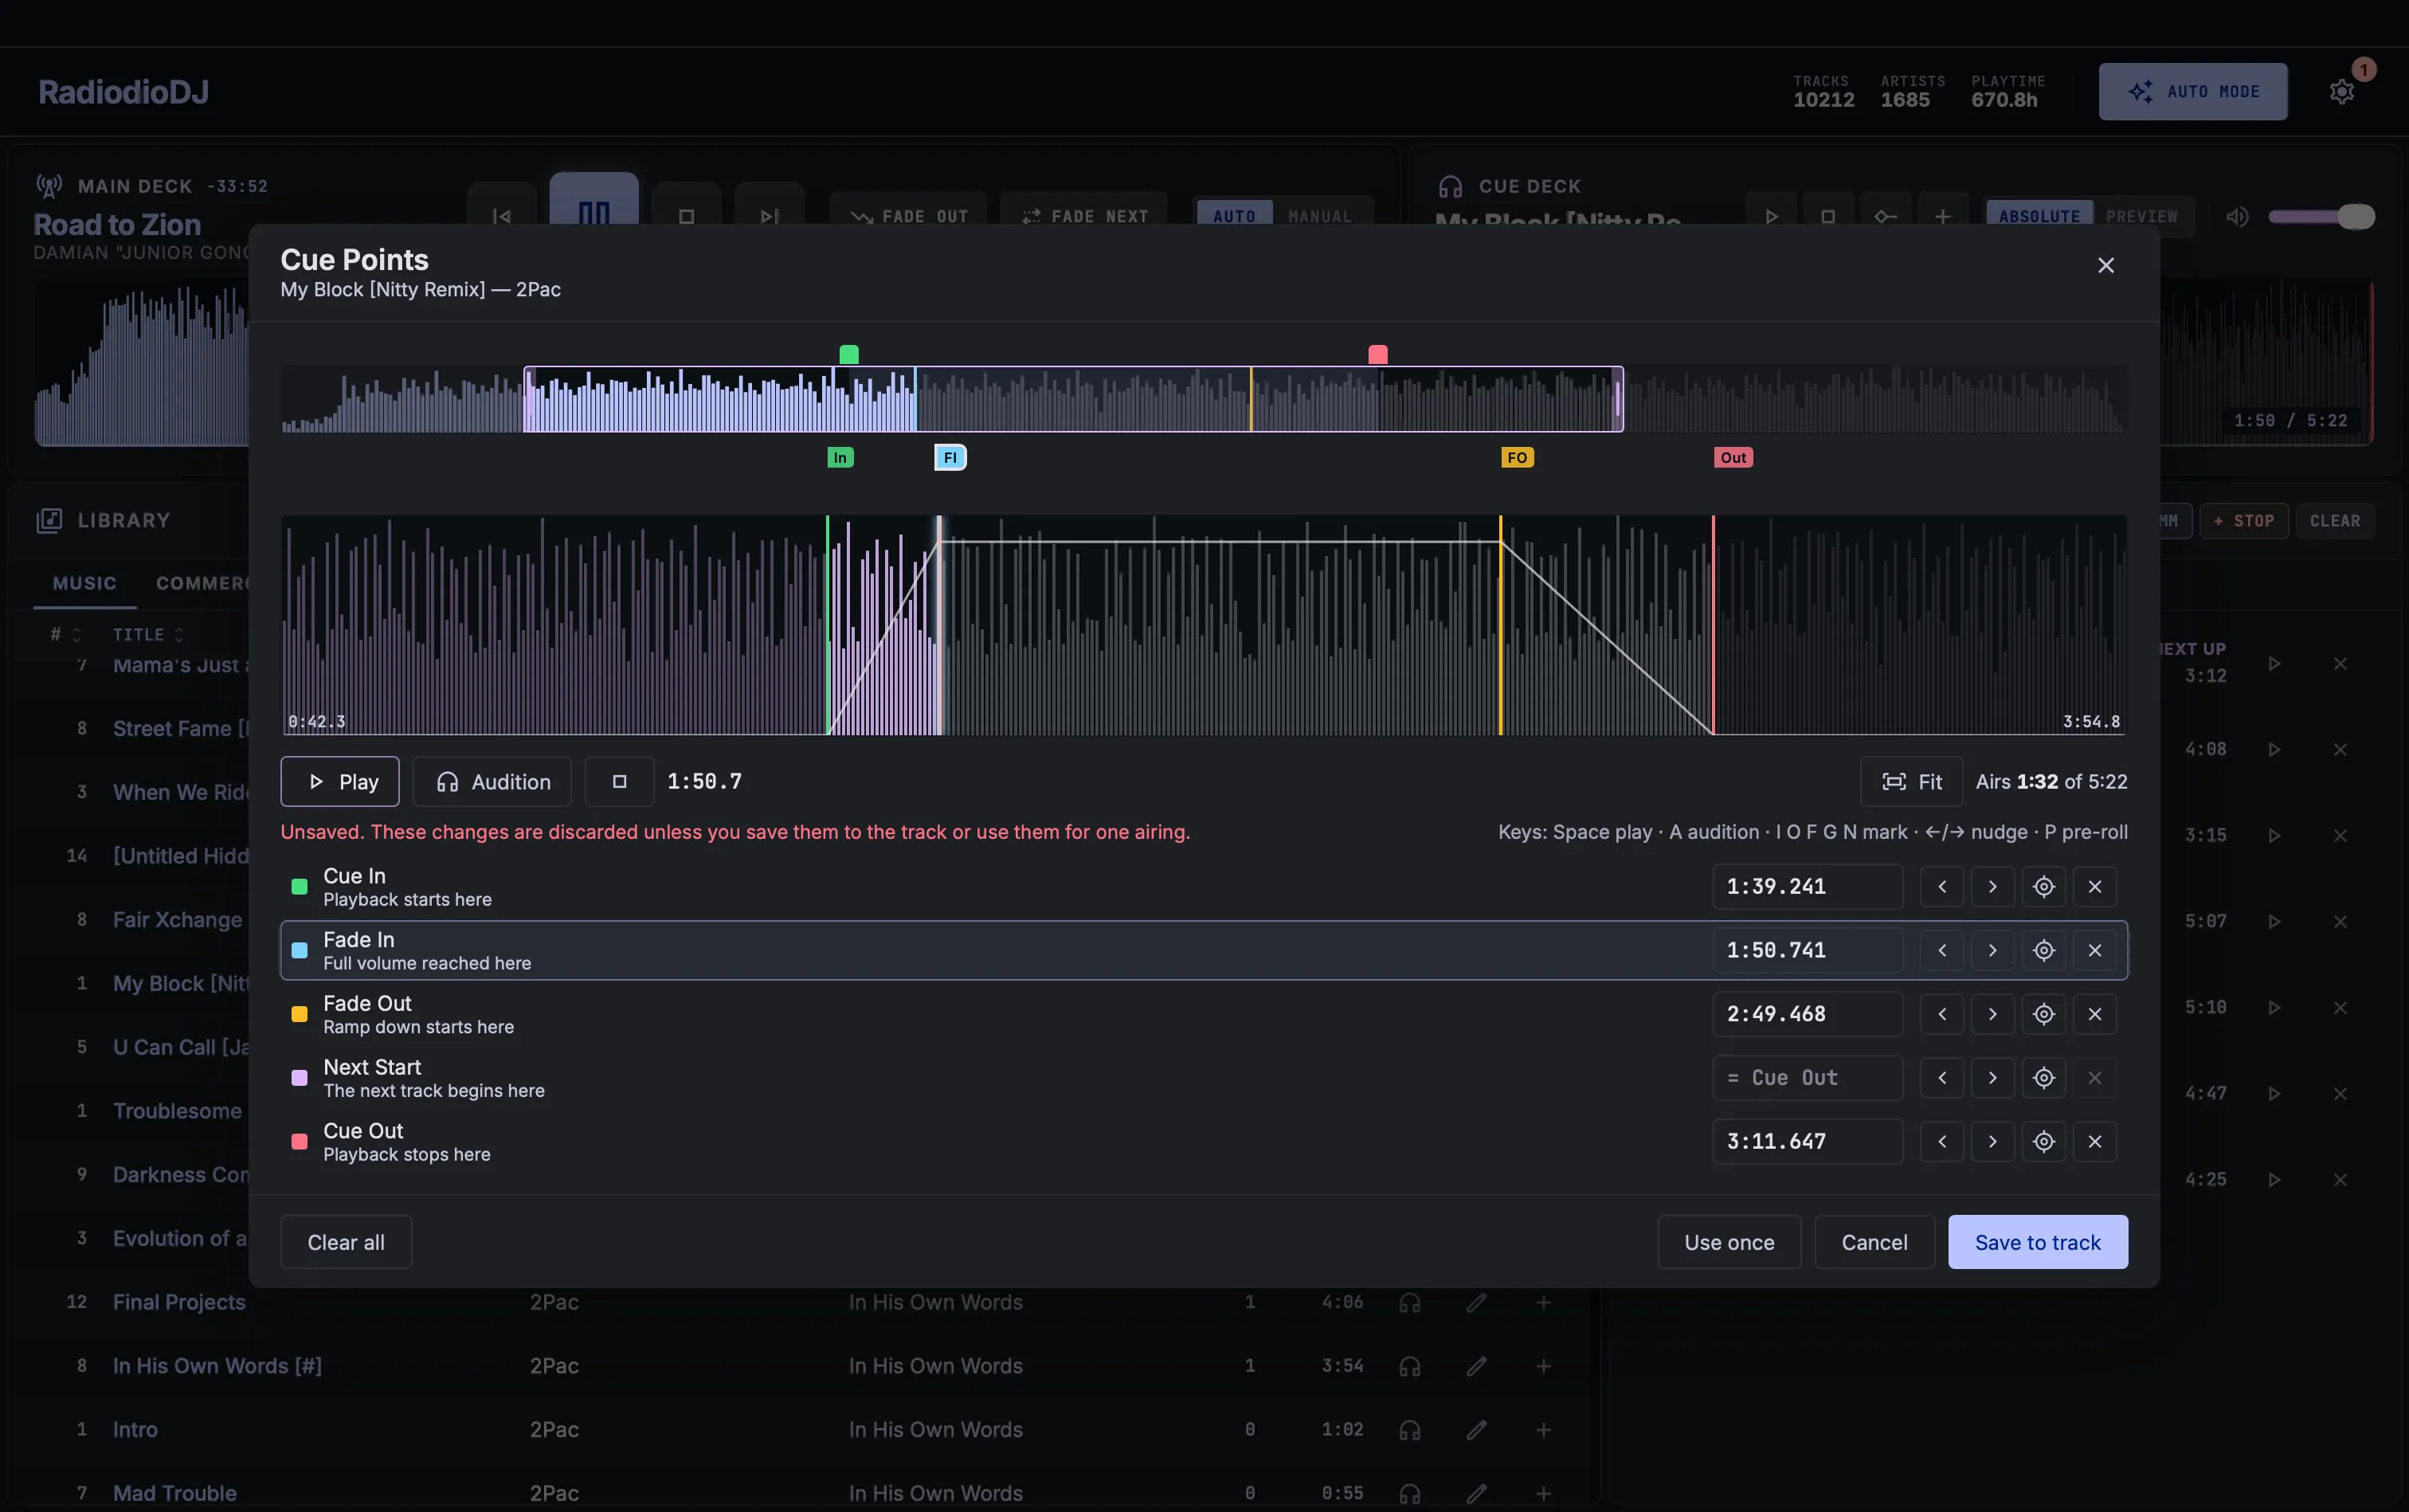Close the Cue Points dialog
This screenshot has height=1512, width=2409.
pos(2105,265)
